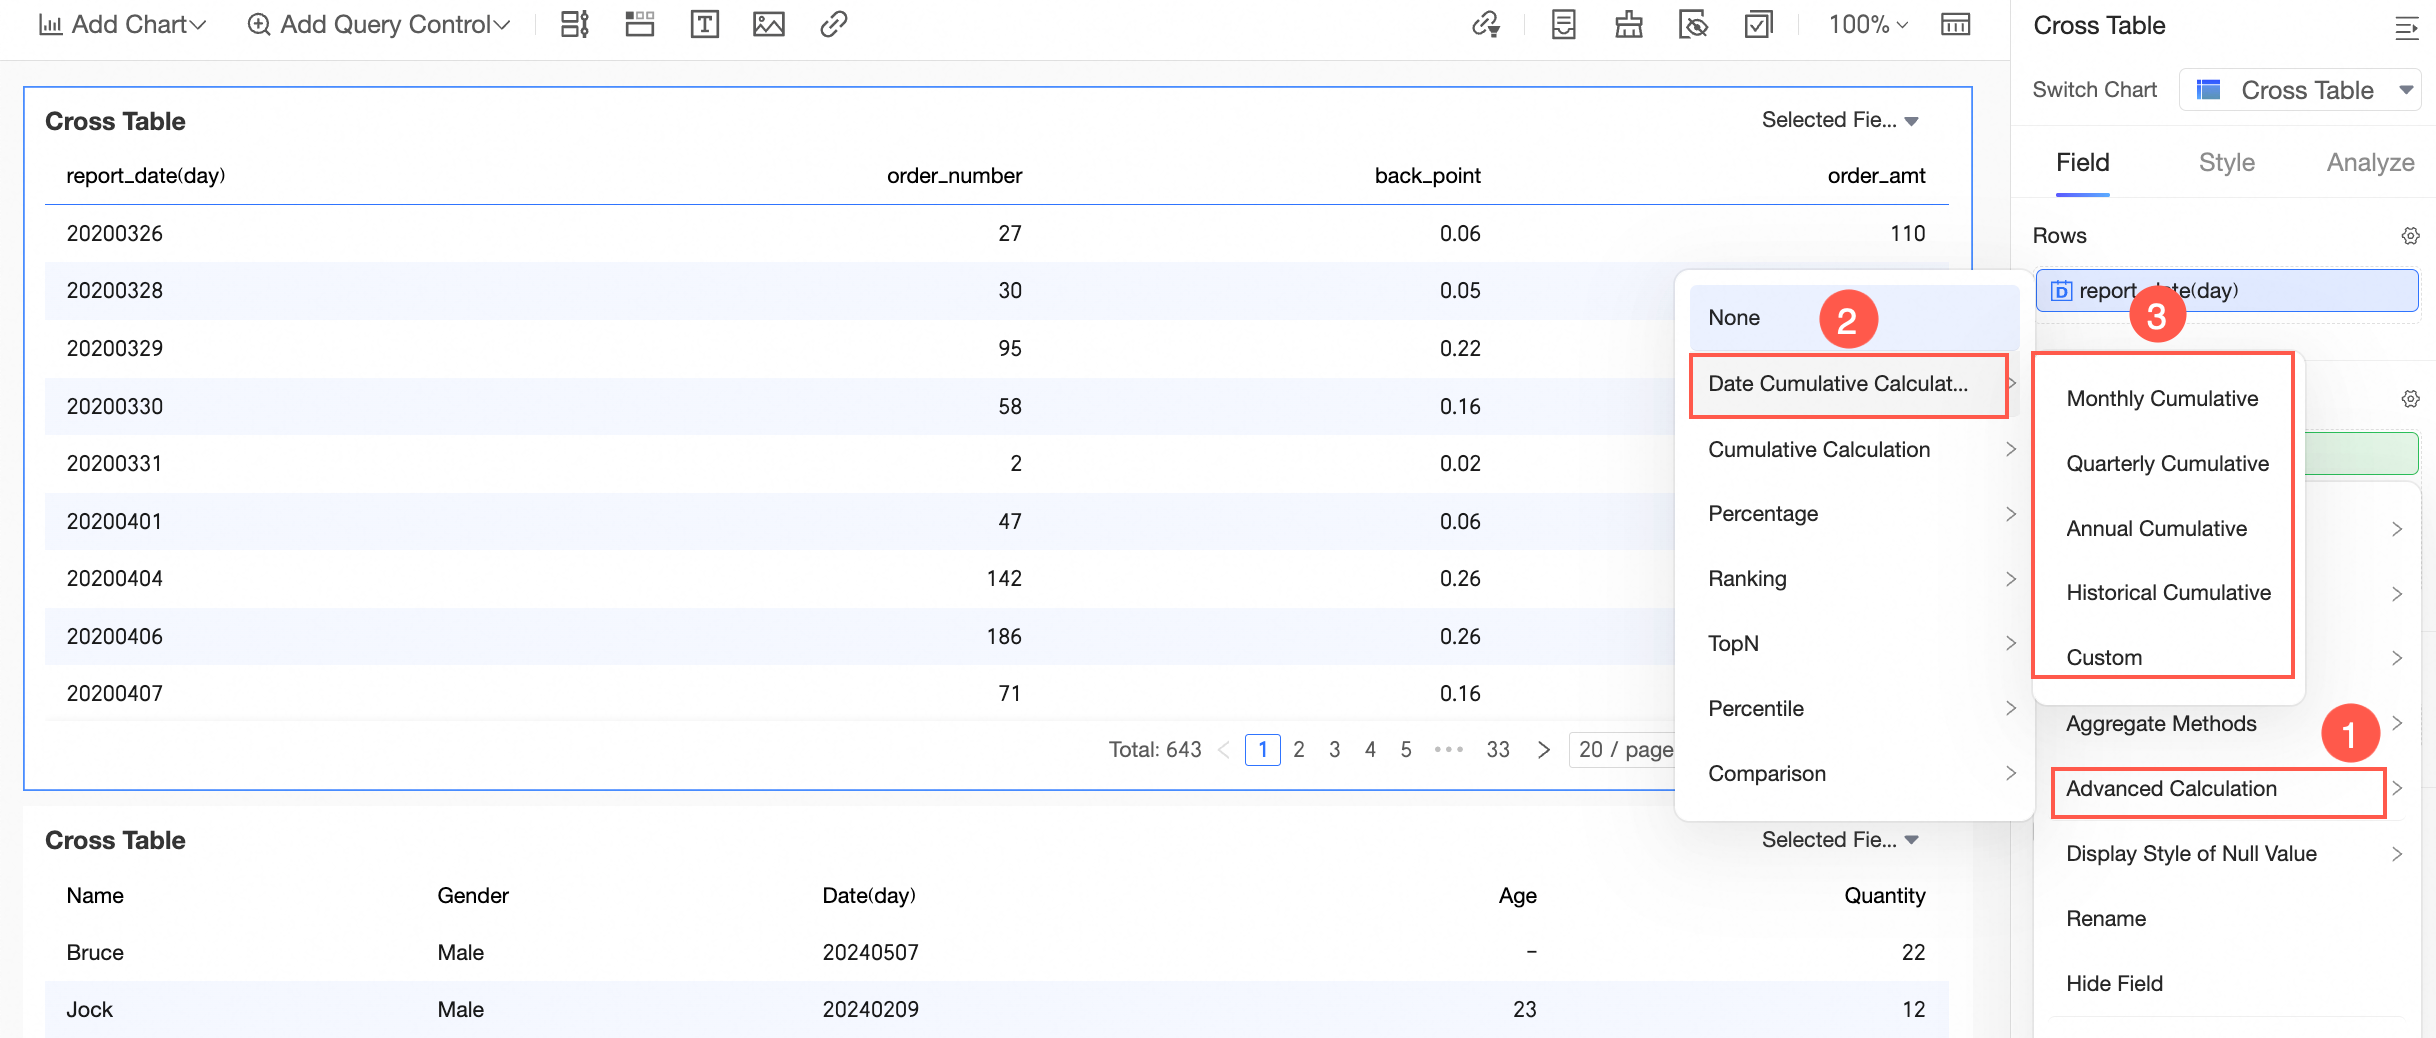Click the 20200326 date cell
2436x1038 pixels.
pos(115,234)
